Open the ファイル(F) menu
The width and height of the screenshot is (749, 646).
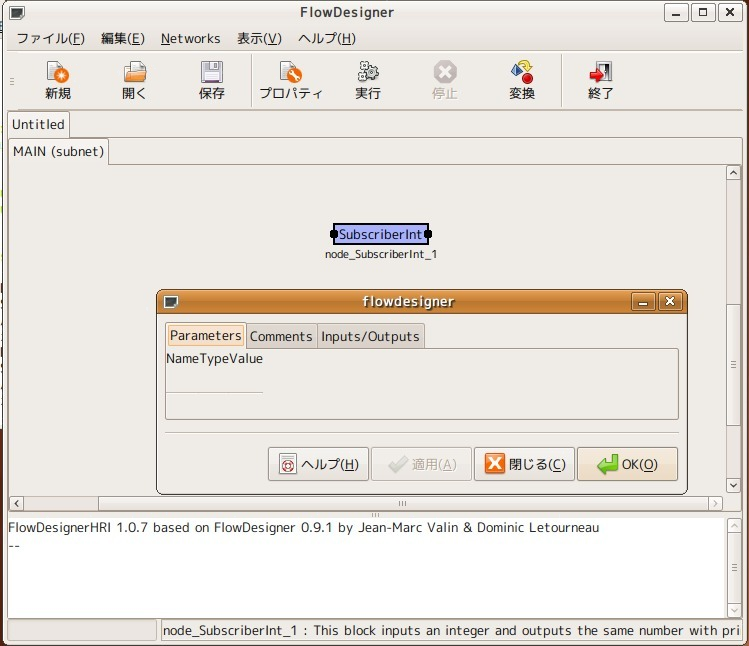[x=50, y=38]
